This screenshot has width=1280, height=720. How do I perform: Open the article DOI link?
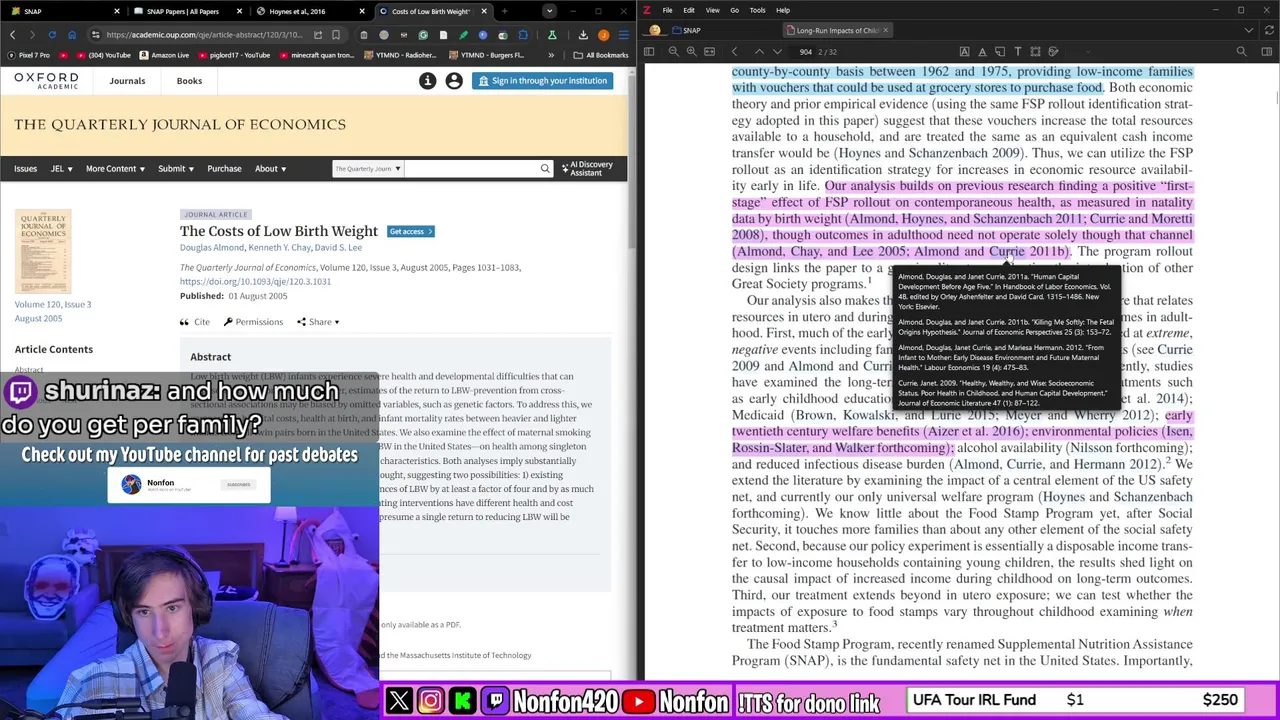(x=255, y=282)
